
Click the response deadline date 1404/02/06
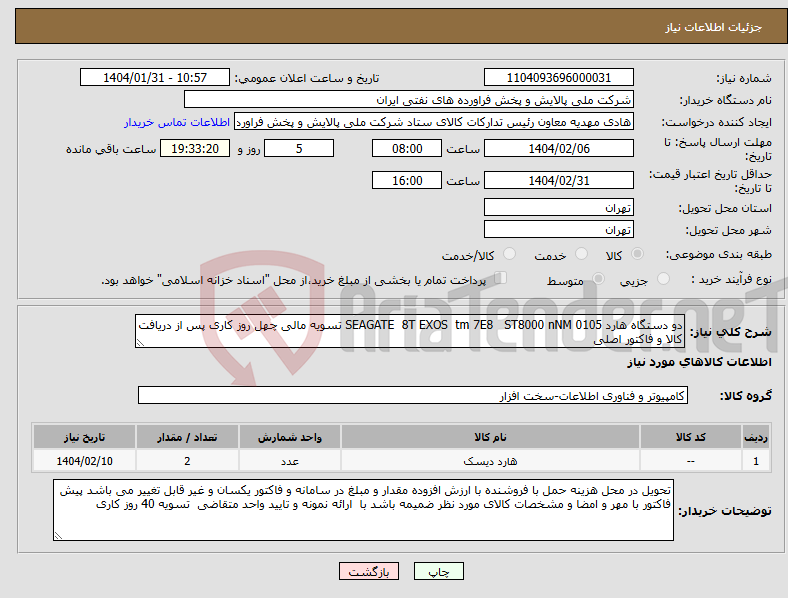[559, 148]
